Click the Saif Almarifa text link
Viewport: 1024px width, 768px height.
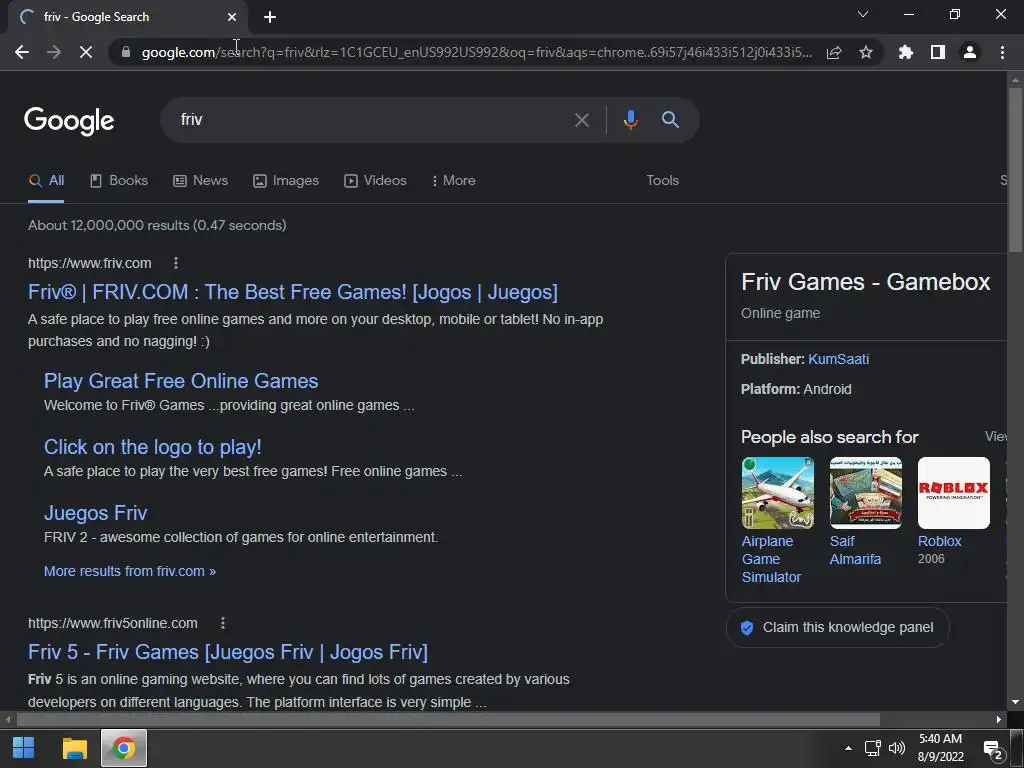coord(856,551)
